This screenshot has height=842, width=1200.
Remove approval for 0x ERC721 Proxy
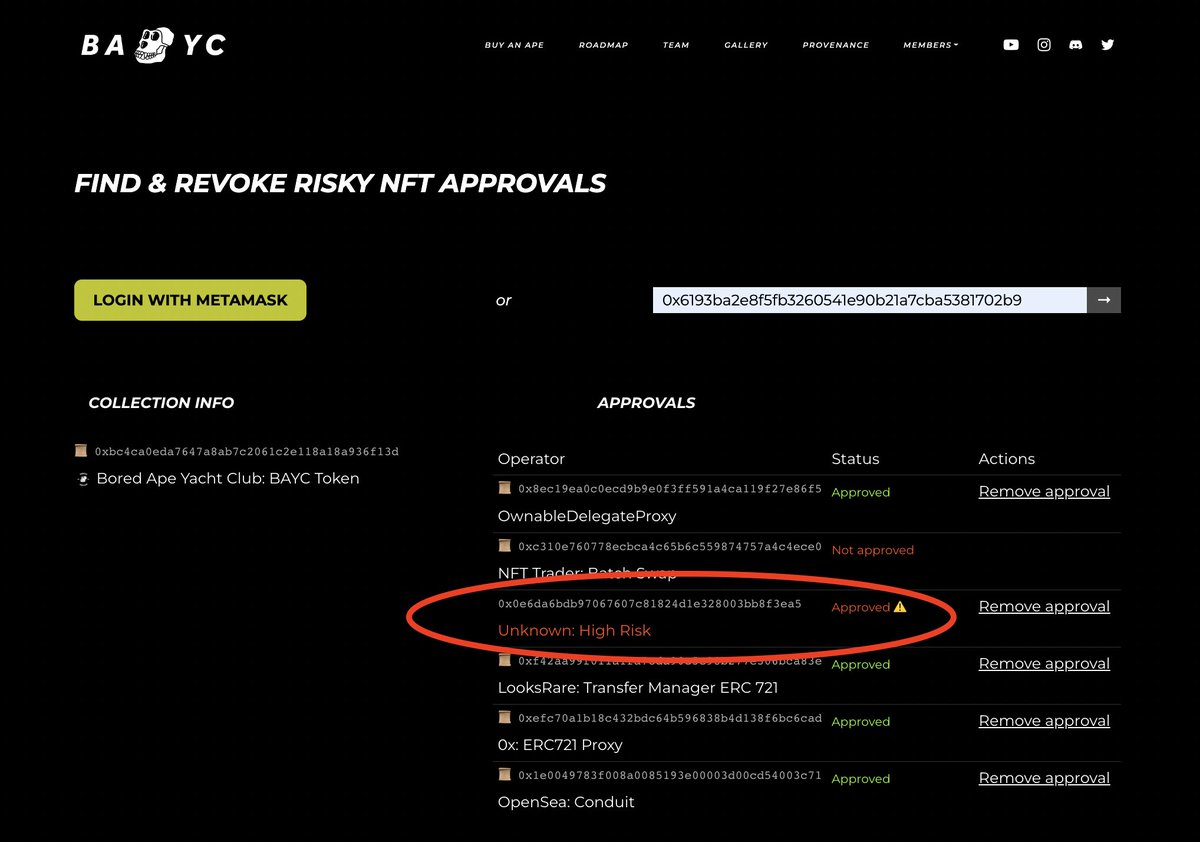1044,720
